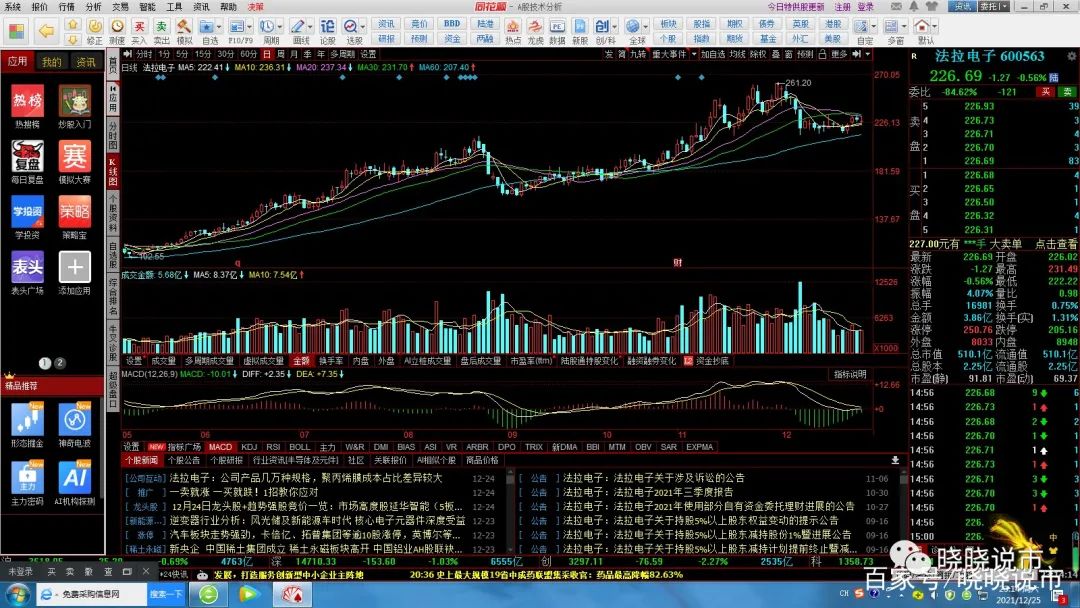Open stock panel settings gear icon
Image resolution: width=1080 pixels, height=608 pixels.
1072,56
